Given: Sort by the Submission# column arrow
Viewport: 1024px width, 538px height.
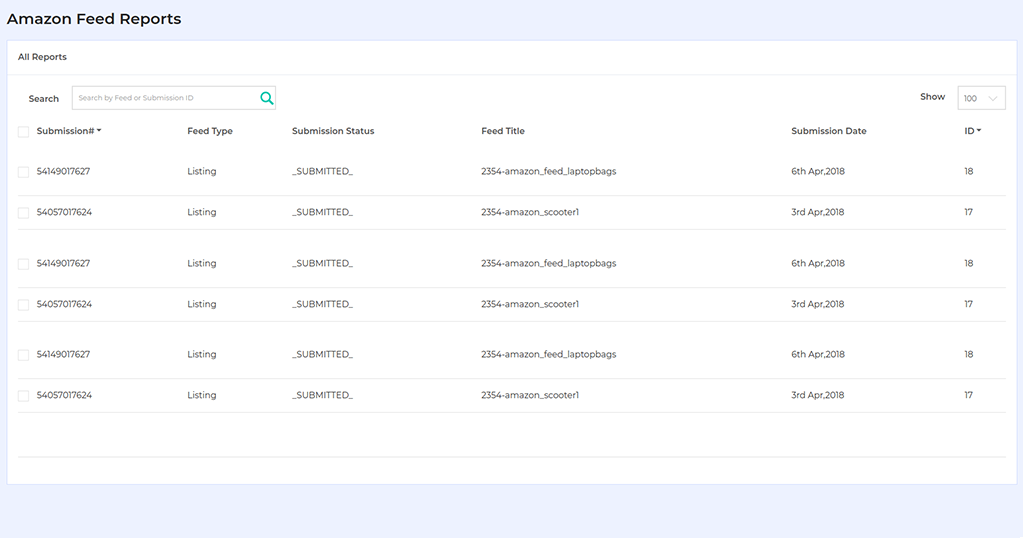Looking at the screenshot, I should pyautogui.click(x=99, y=131).
